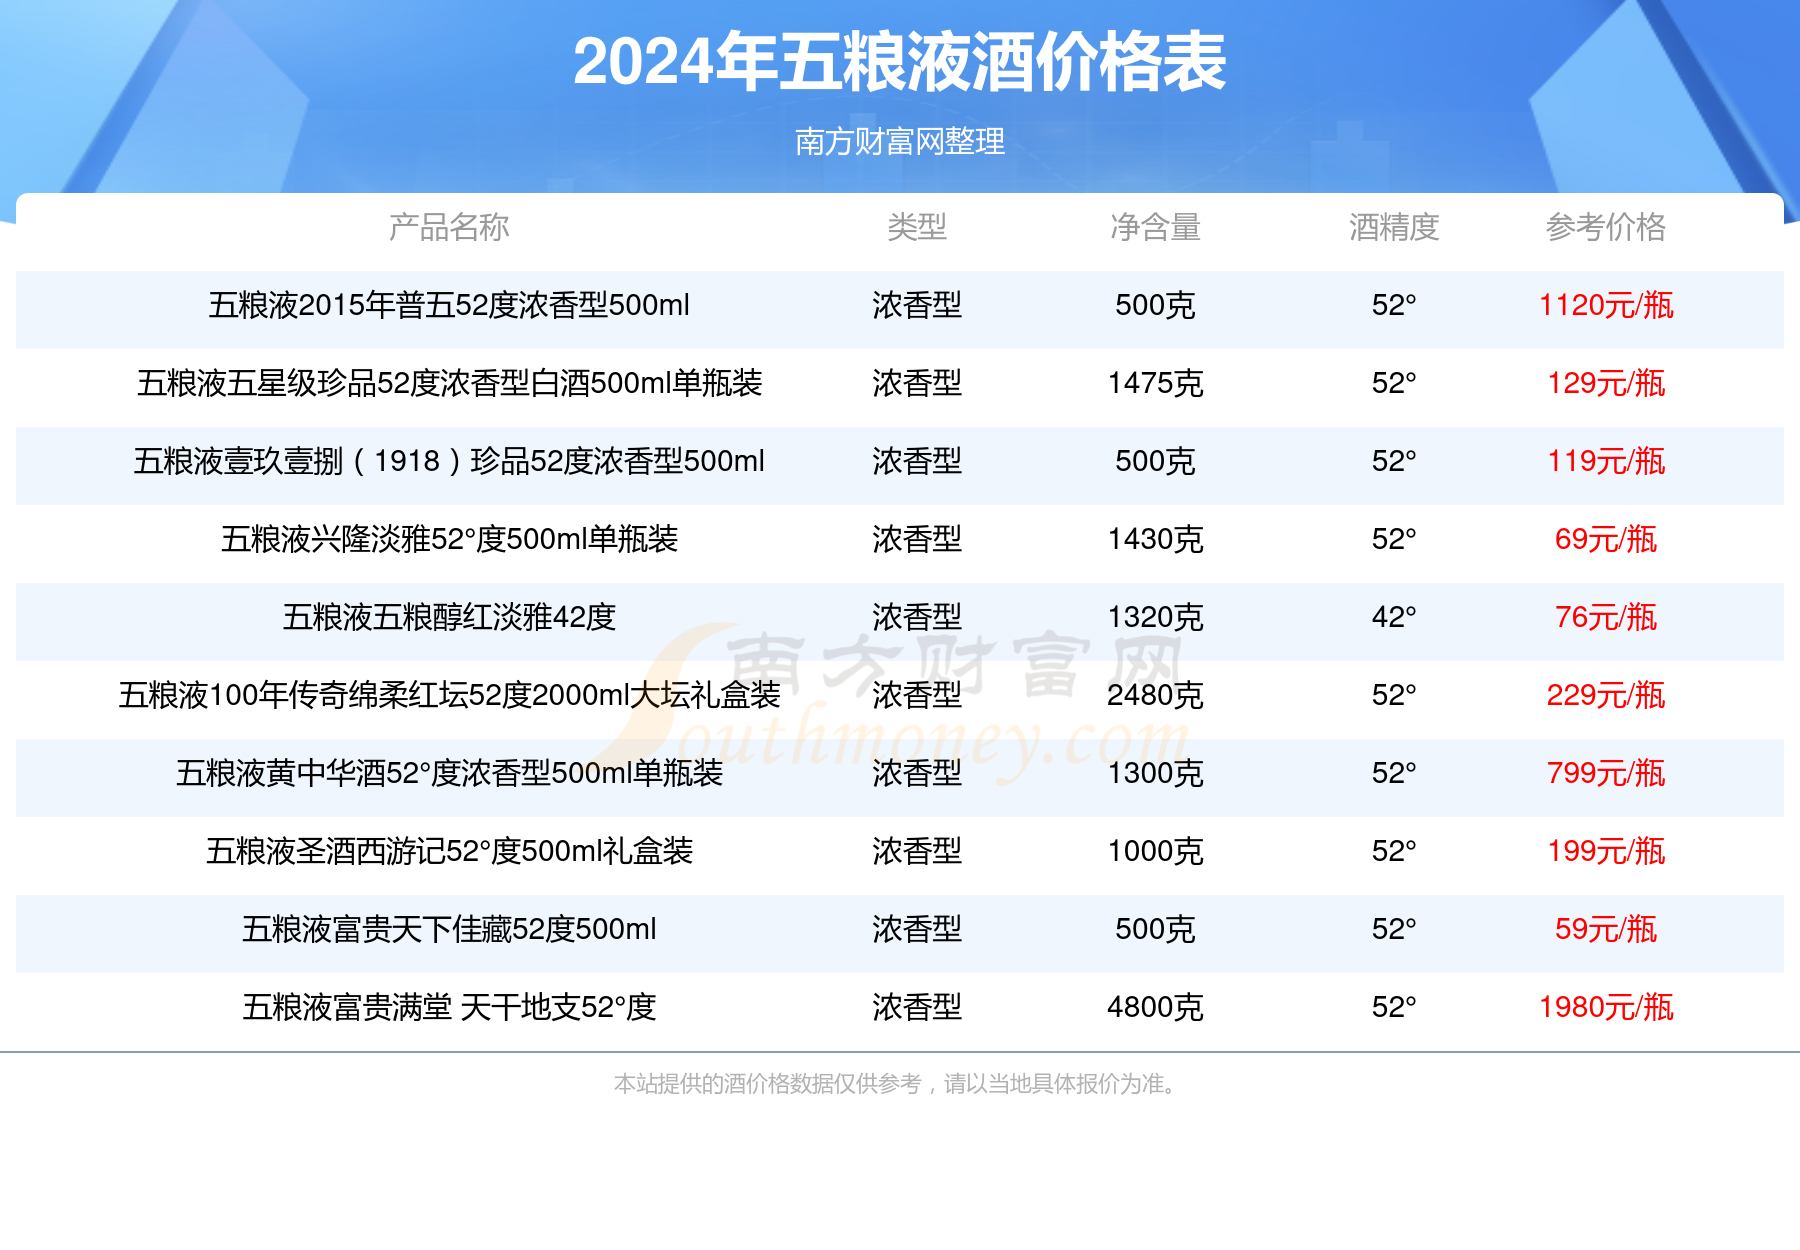Click 500克 in the 富贵天下佳藏 row
This screenshot has width=1800, height=1250.
(x=1155, y=929)
